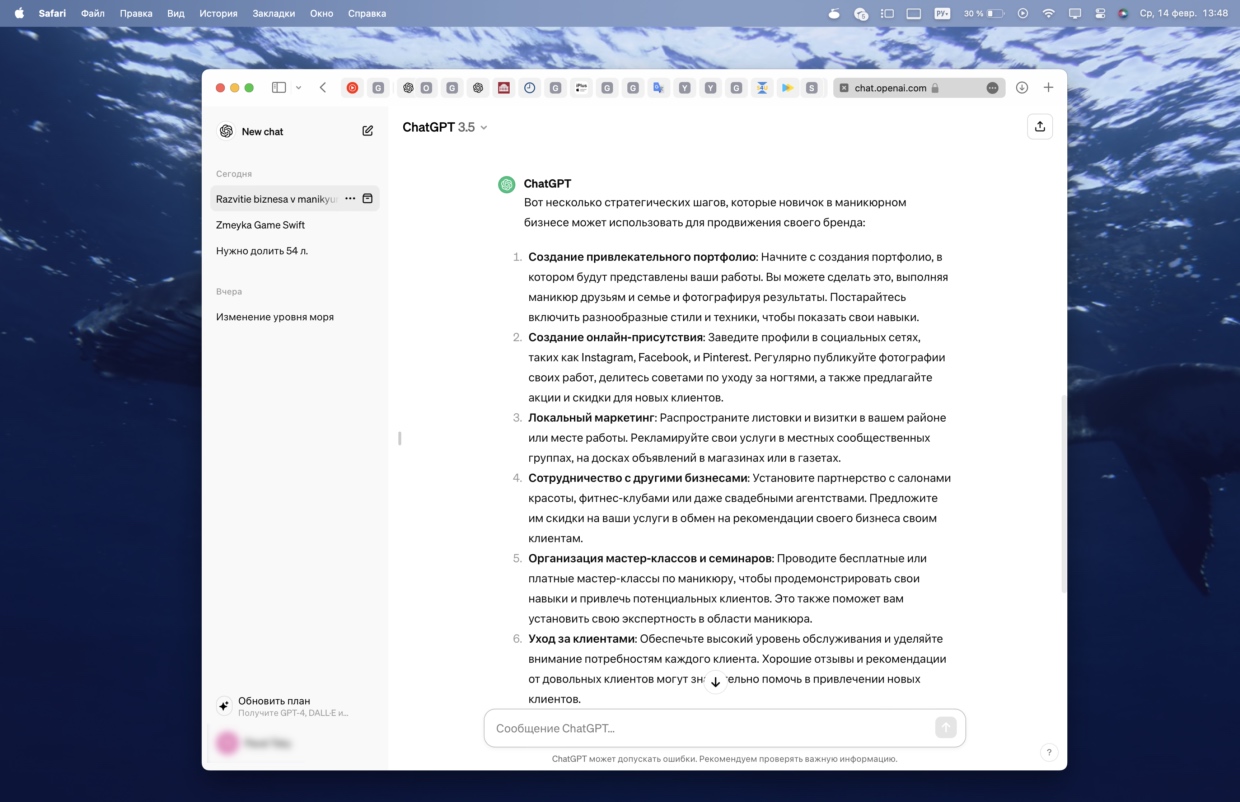Expand the sidebar tab groups chevron
The width and height of the screenshot is (1240, 802).
pos(298,88)
